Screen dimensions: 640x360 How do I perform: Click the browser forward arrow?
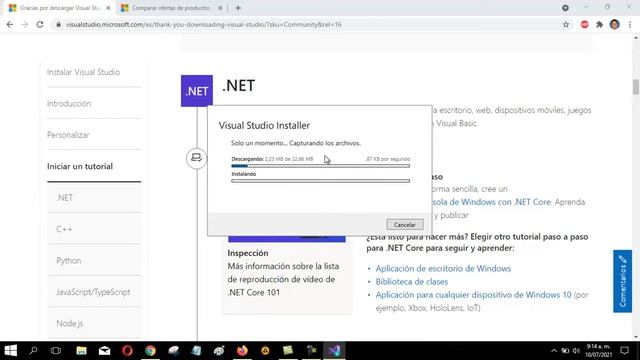tap(24, 24)
